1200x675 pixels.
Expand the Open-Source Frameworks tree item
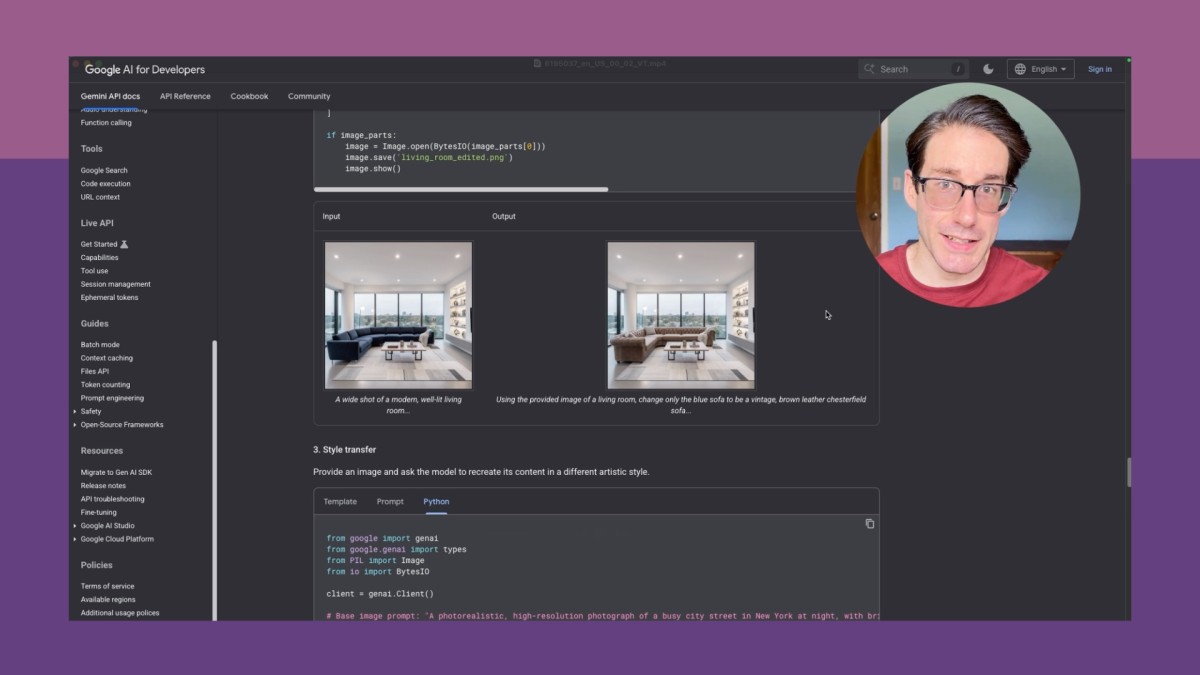[75, 425]
